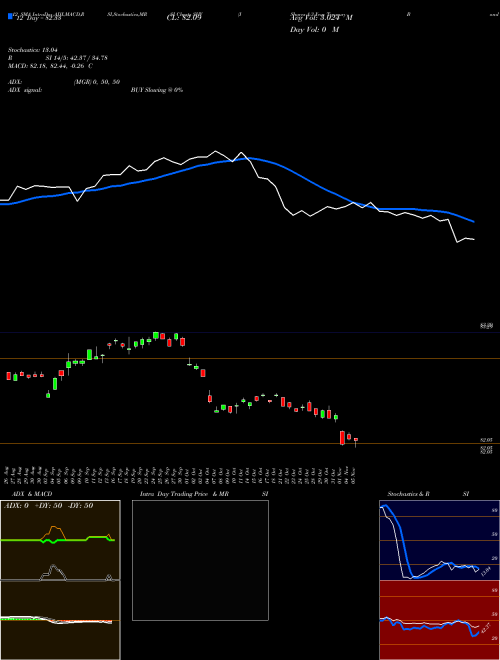This screenshot has width=500, height=660.
Task: Click the ADX '(MGR) 0, 50, 50' text
Action: click(x=97, y=82)
